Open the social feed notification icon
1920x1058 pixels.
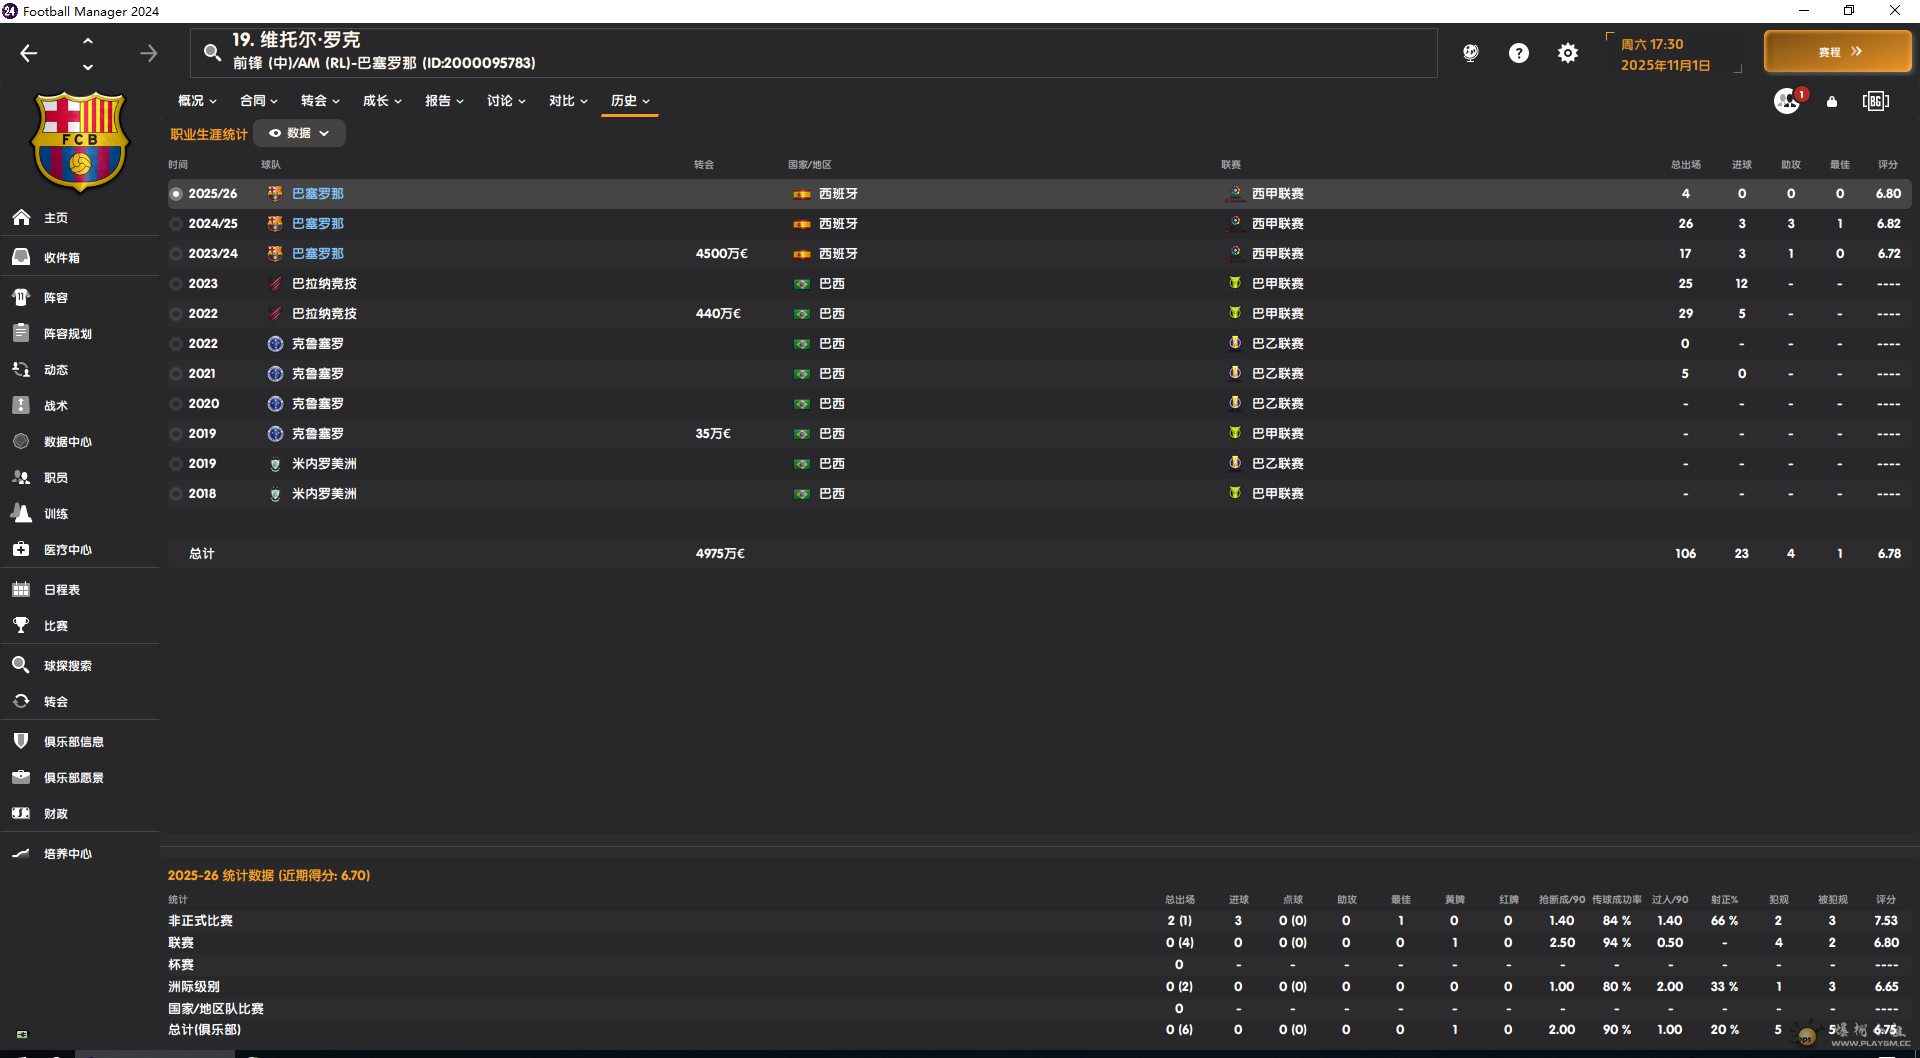(1788, 101)
